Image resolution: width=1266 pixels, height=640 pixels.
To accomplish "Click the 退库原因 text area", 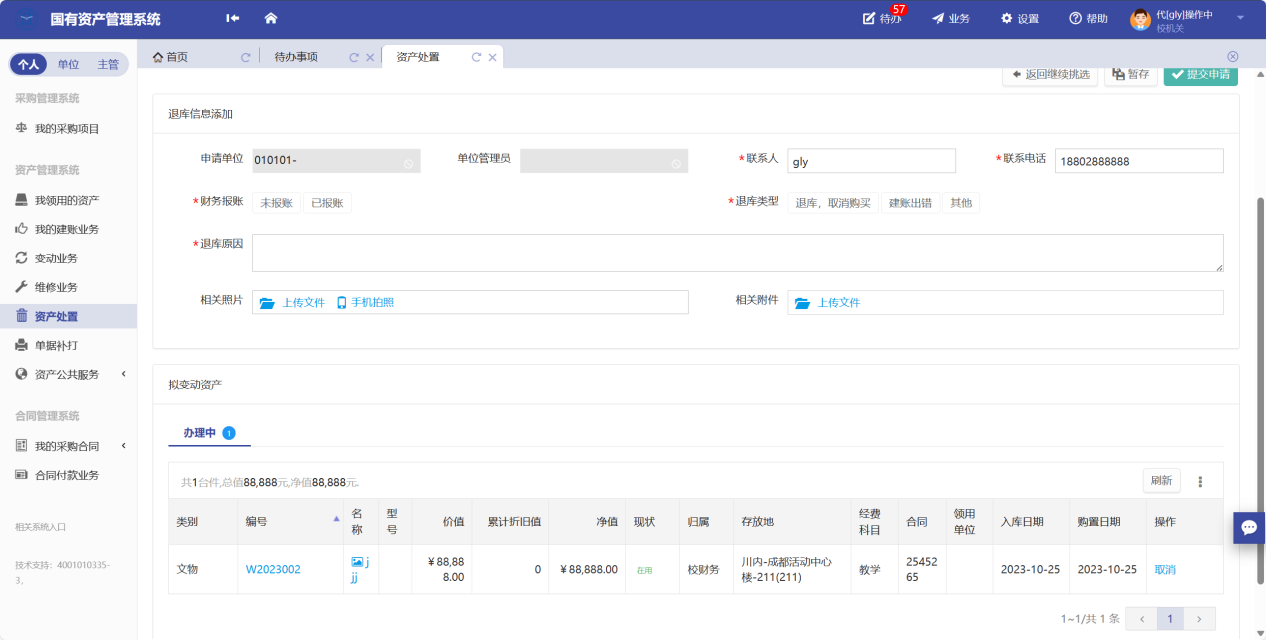I will [x=737, y=253].
